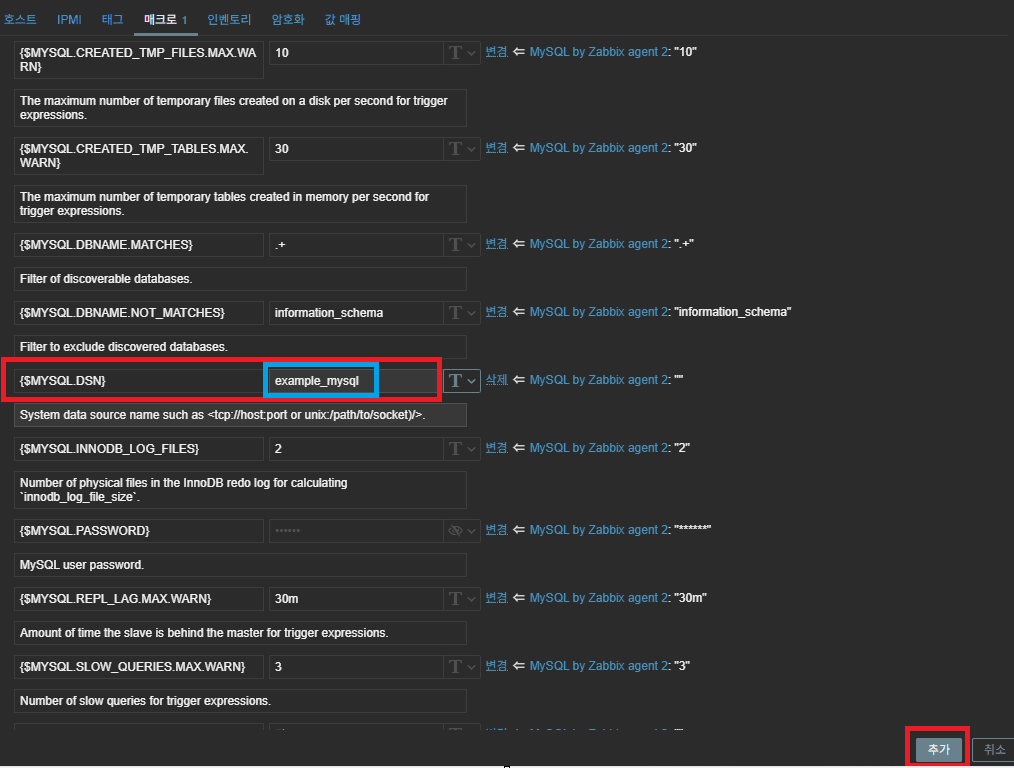Open the value type dropdown for {$MYSQL.DSN}
The image size is (1014, 768).
pos(462,380)
